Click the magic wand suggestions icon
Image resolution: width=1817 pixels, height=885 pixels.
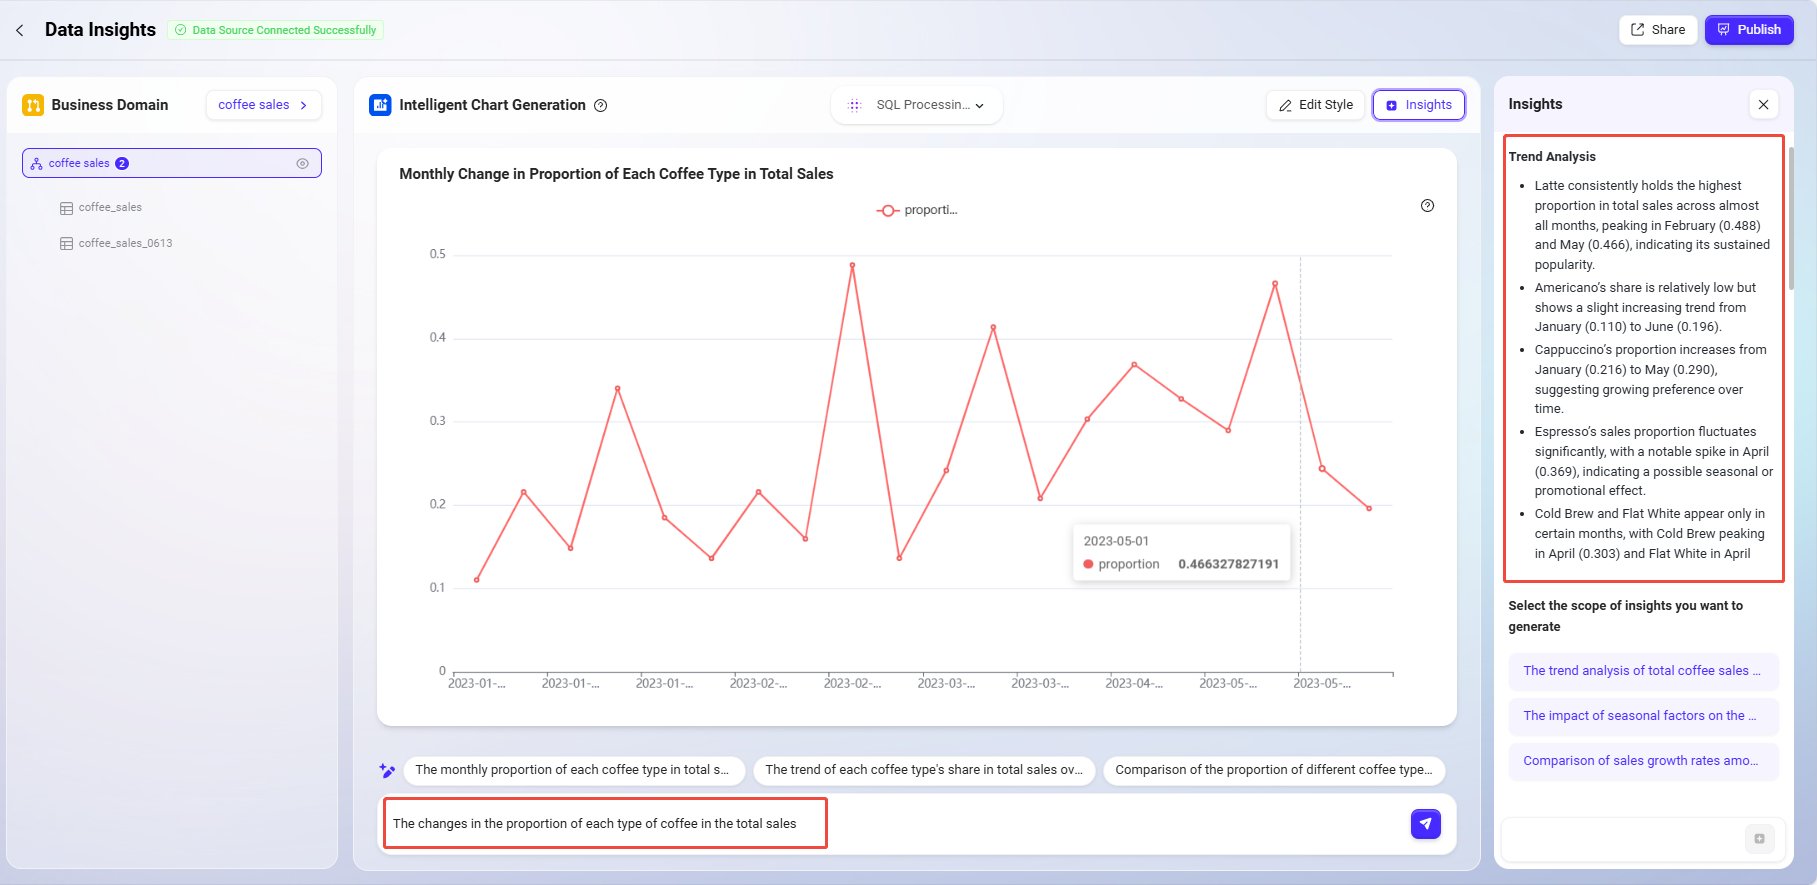(x=387, y=770)
